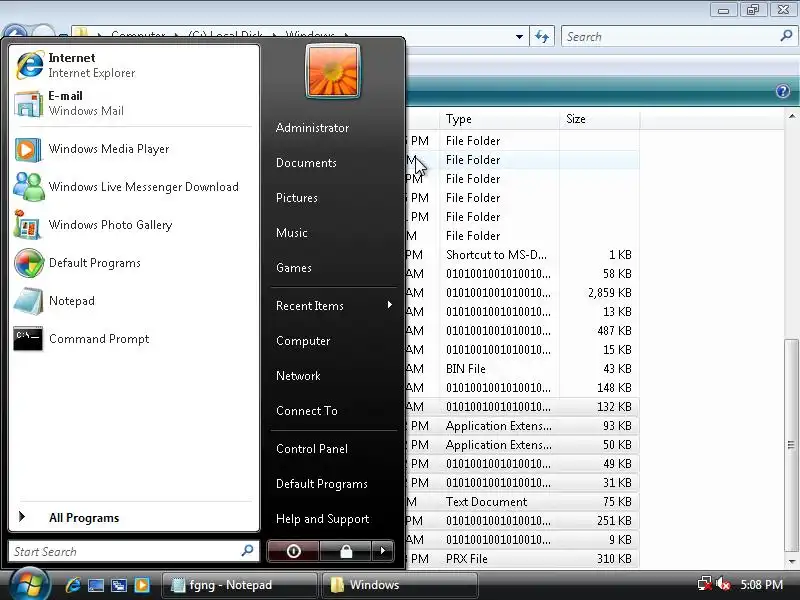Sort by Type column header
800x600 pixels.
(x=499, y=119)
